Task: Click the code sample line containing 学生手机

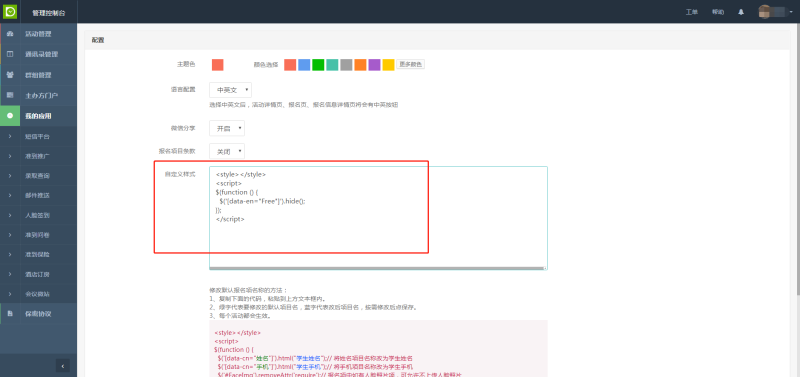Action: 315,367
